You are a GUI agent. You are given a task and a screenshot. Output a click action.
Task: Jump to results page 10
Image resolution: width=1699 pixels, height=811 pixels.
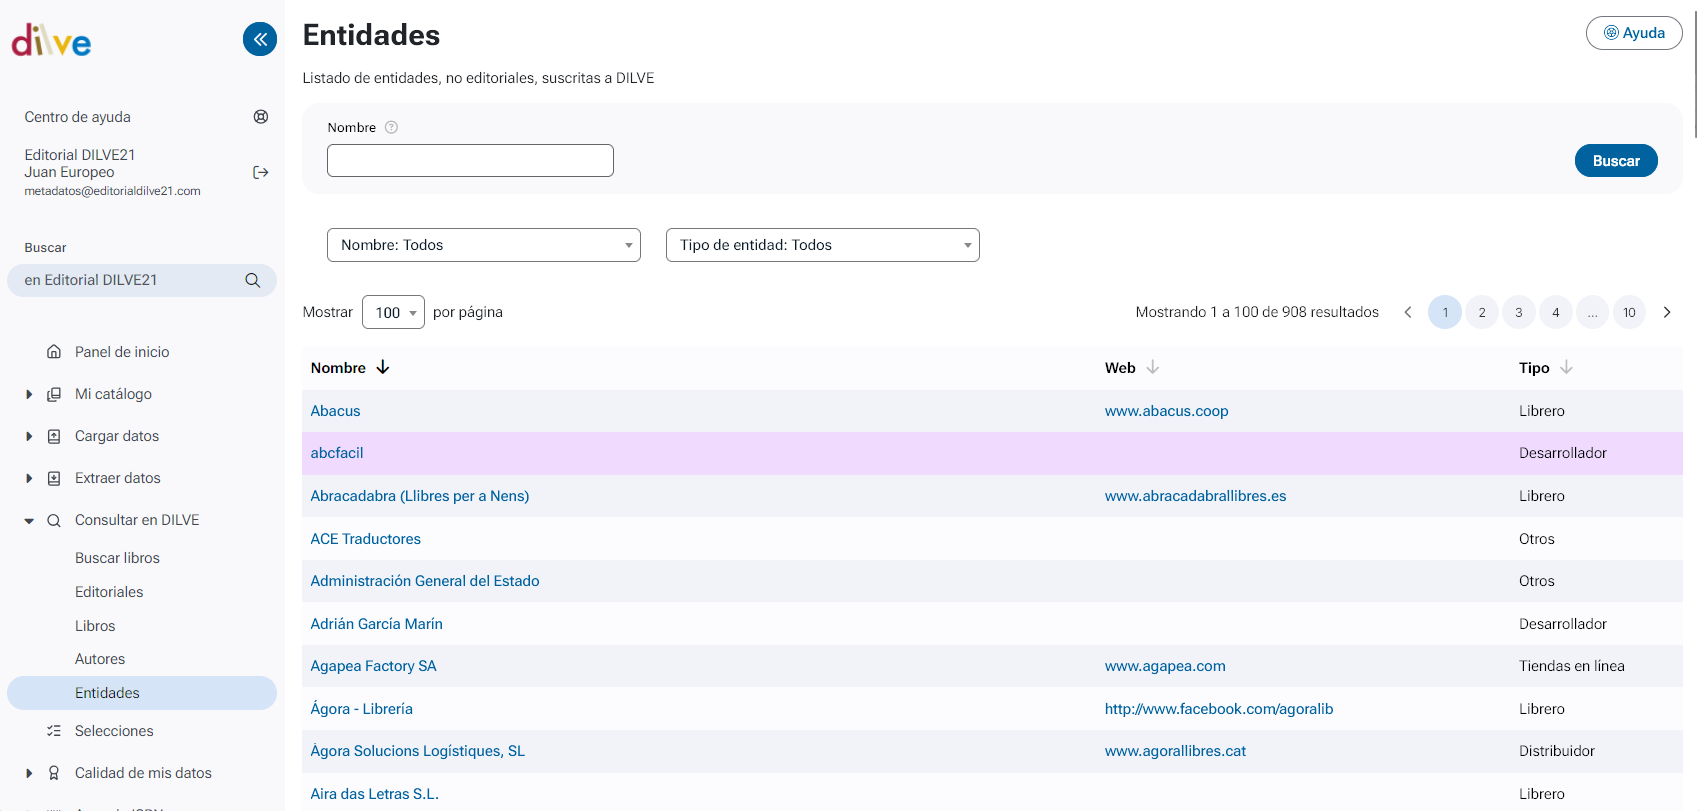pyautogui.click(x=1629, y=312)
